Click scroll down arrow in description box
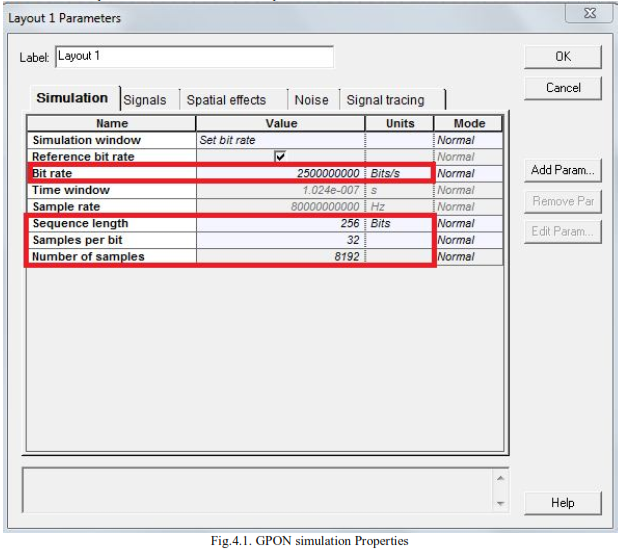Viewport: 621px width, 550px height. 499,503
